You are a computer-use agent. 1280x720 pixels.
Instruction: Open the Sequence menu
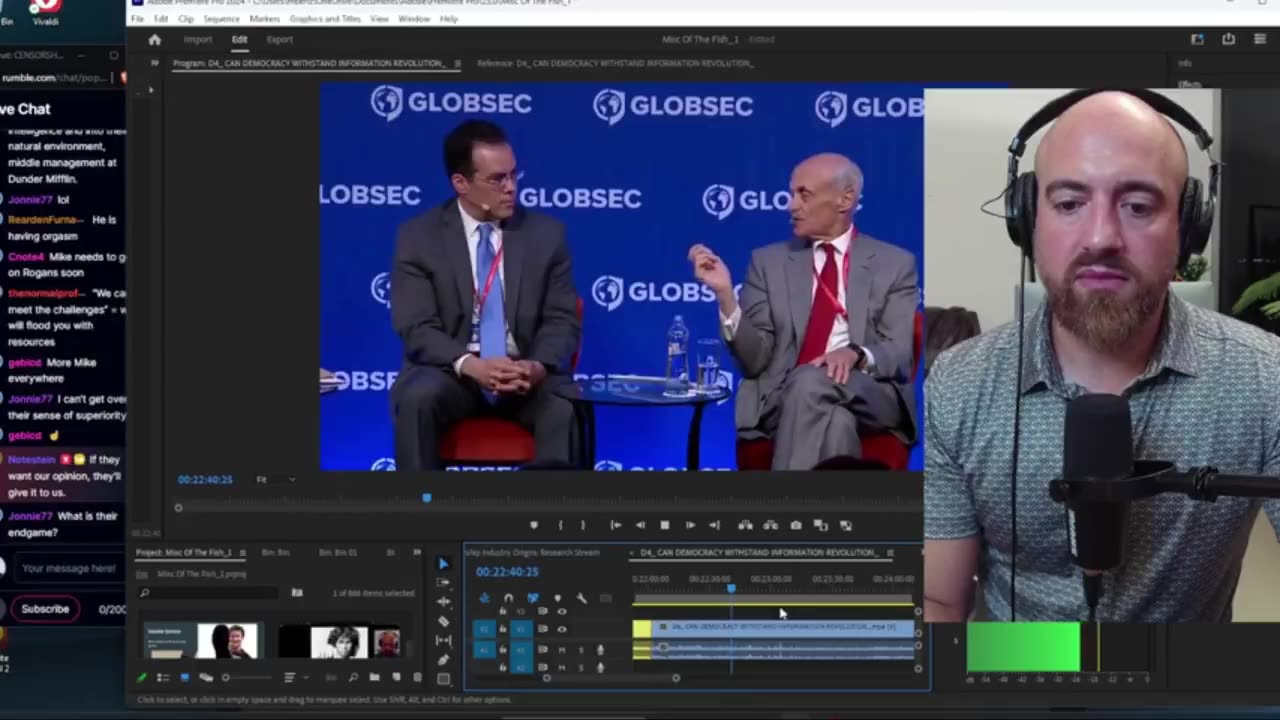(221, 19)
